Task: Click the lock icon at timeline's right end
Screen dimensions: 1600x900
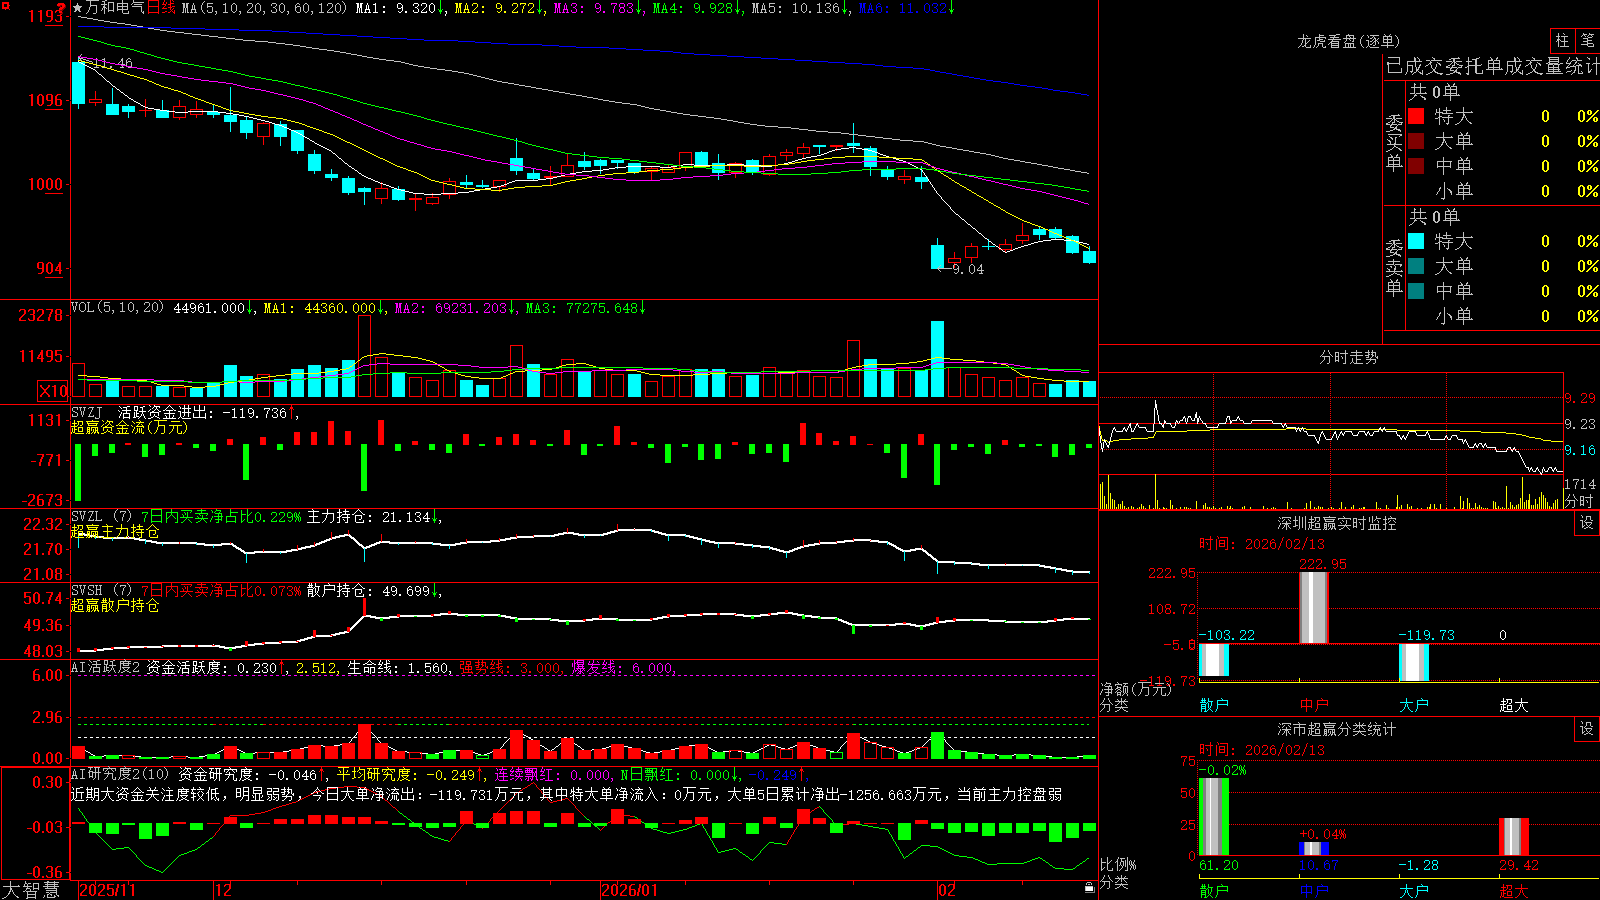Action: [x=1090, y=888]
